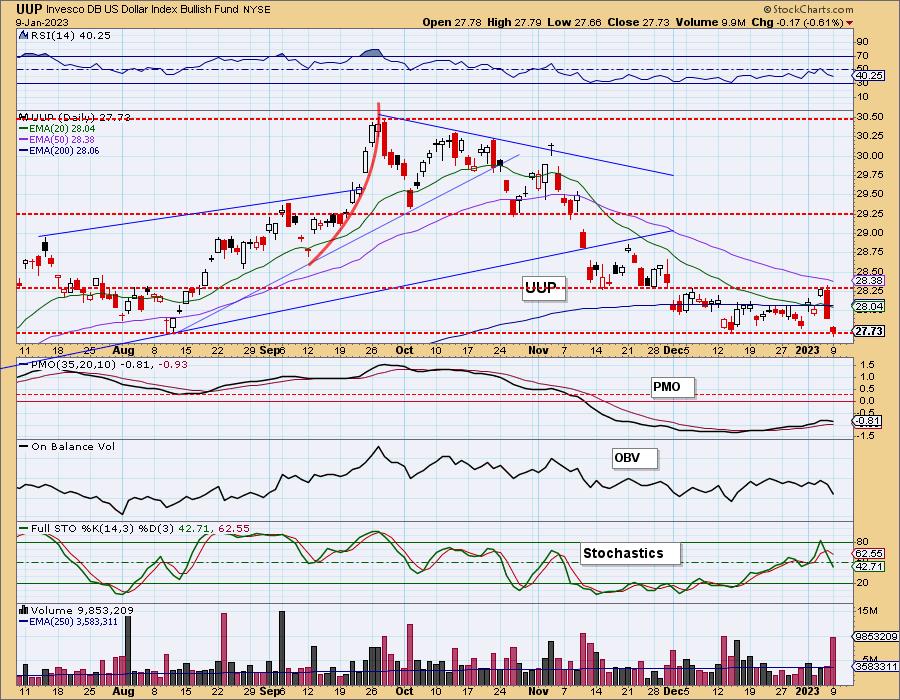
Task: Click the EMA(250) 3,583,311 legend label
Action: point(74,621)
